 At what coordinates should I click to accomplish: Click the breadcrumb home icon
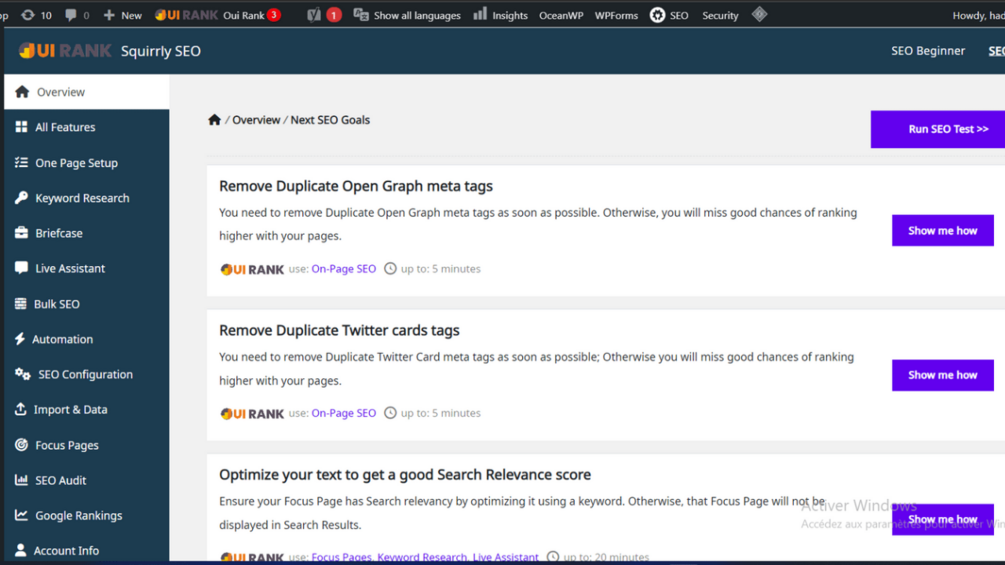click(214, 120)
